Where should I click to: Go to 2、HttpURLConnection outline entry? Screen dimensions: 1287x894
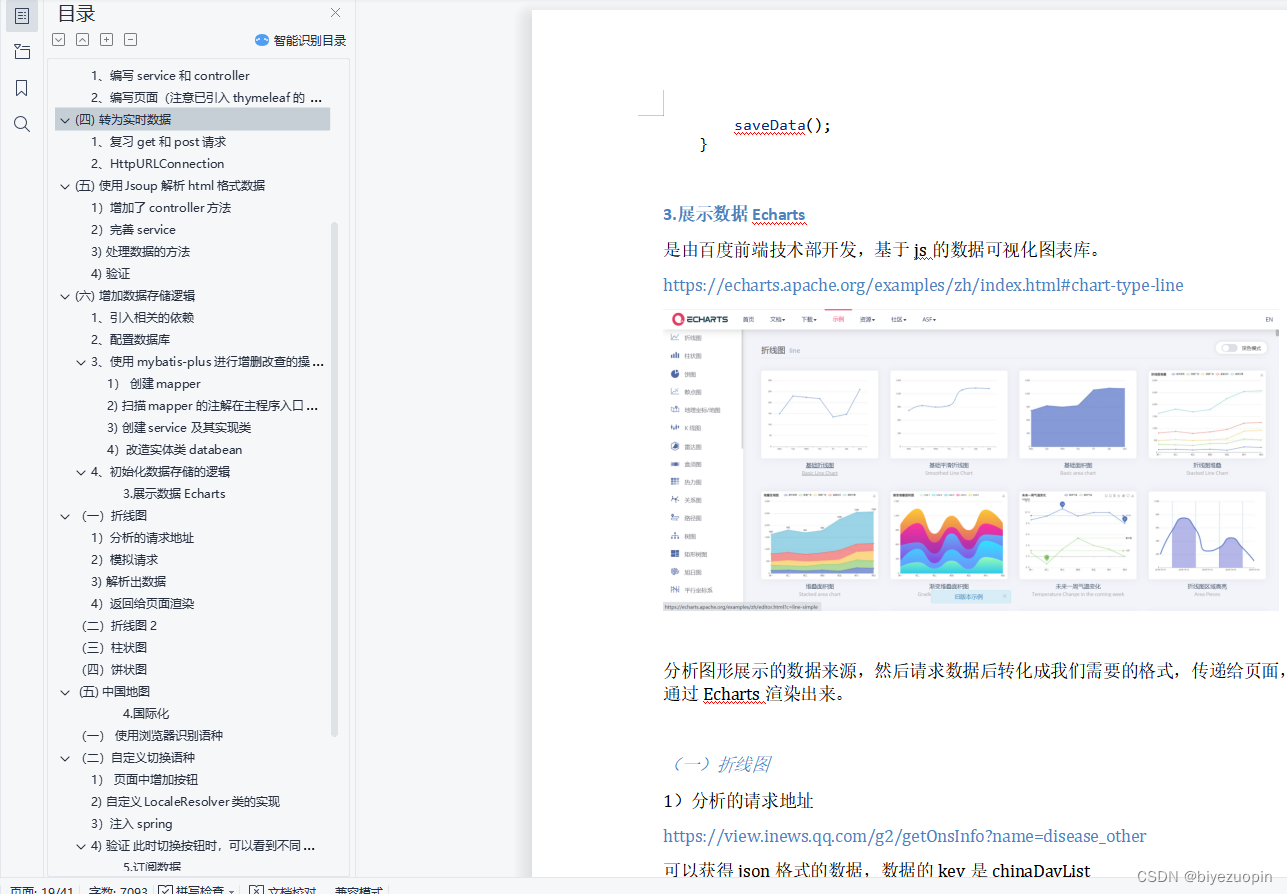coord(157,164)
